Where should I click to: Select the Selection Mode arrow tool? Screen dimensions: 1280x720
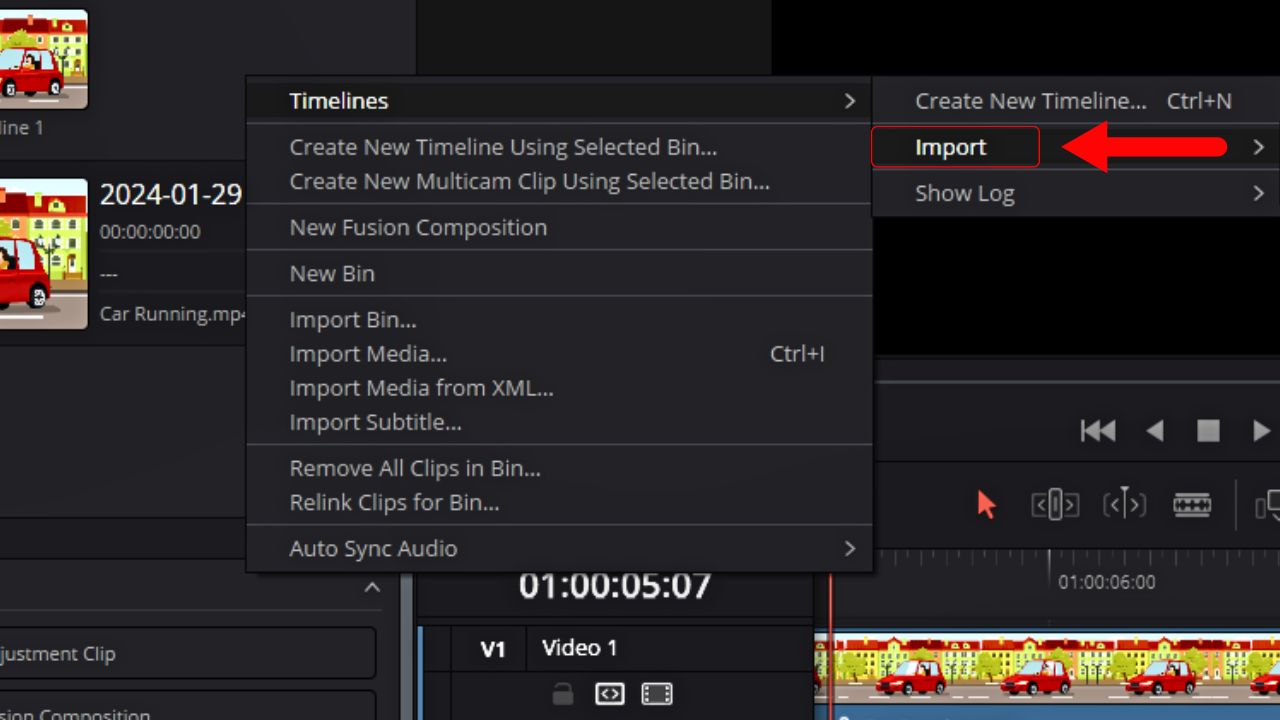(x=985, y=504)
